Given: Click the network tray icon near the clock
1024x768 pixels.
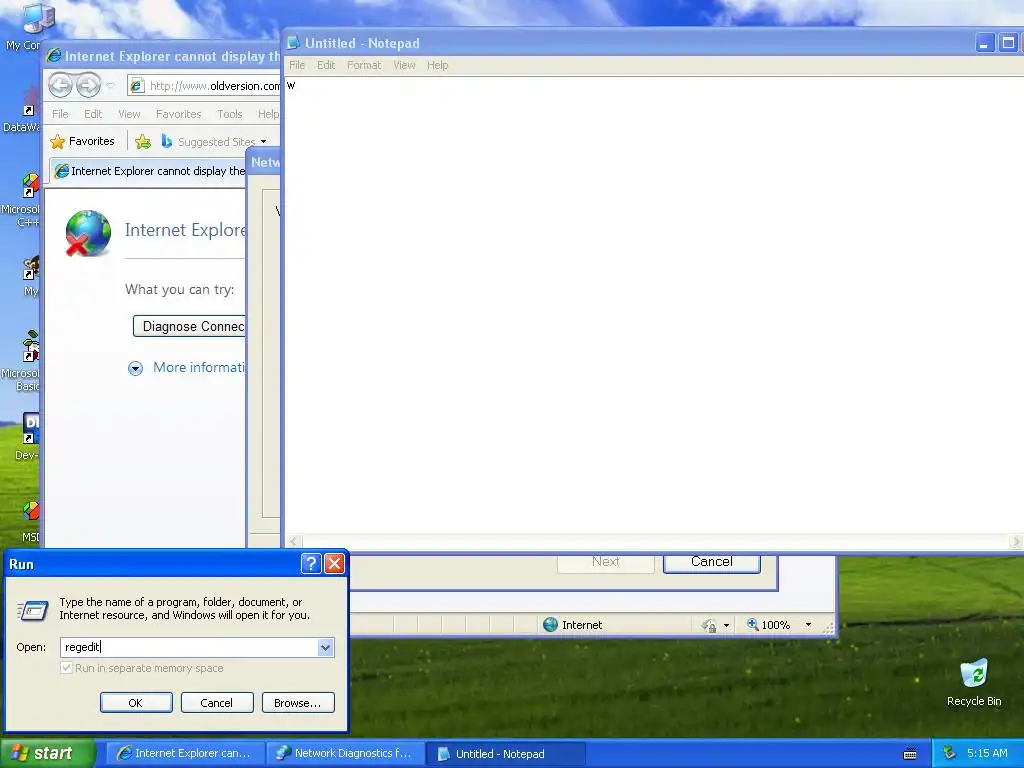Looking at the screenshot, I should pyautogui.click(x=950, y=753).
